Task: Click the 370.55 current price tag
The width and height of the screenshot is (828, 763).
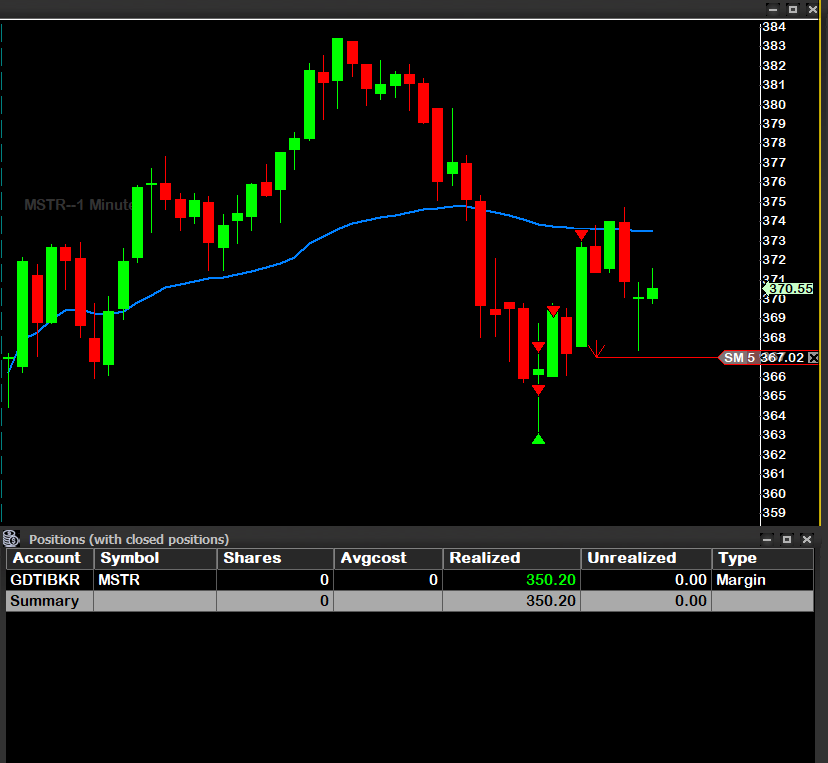Action: pyautogui.click(x=789, y=288)
